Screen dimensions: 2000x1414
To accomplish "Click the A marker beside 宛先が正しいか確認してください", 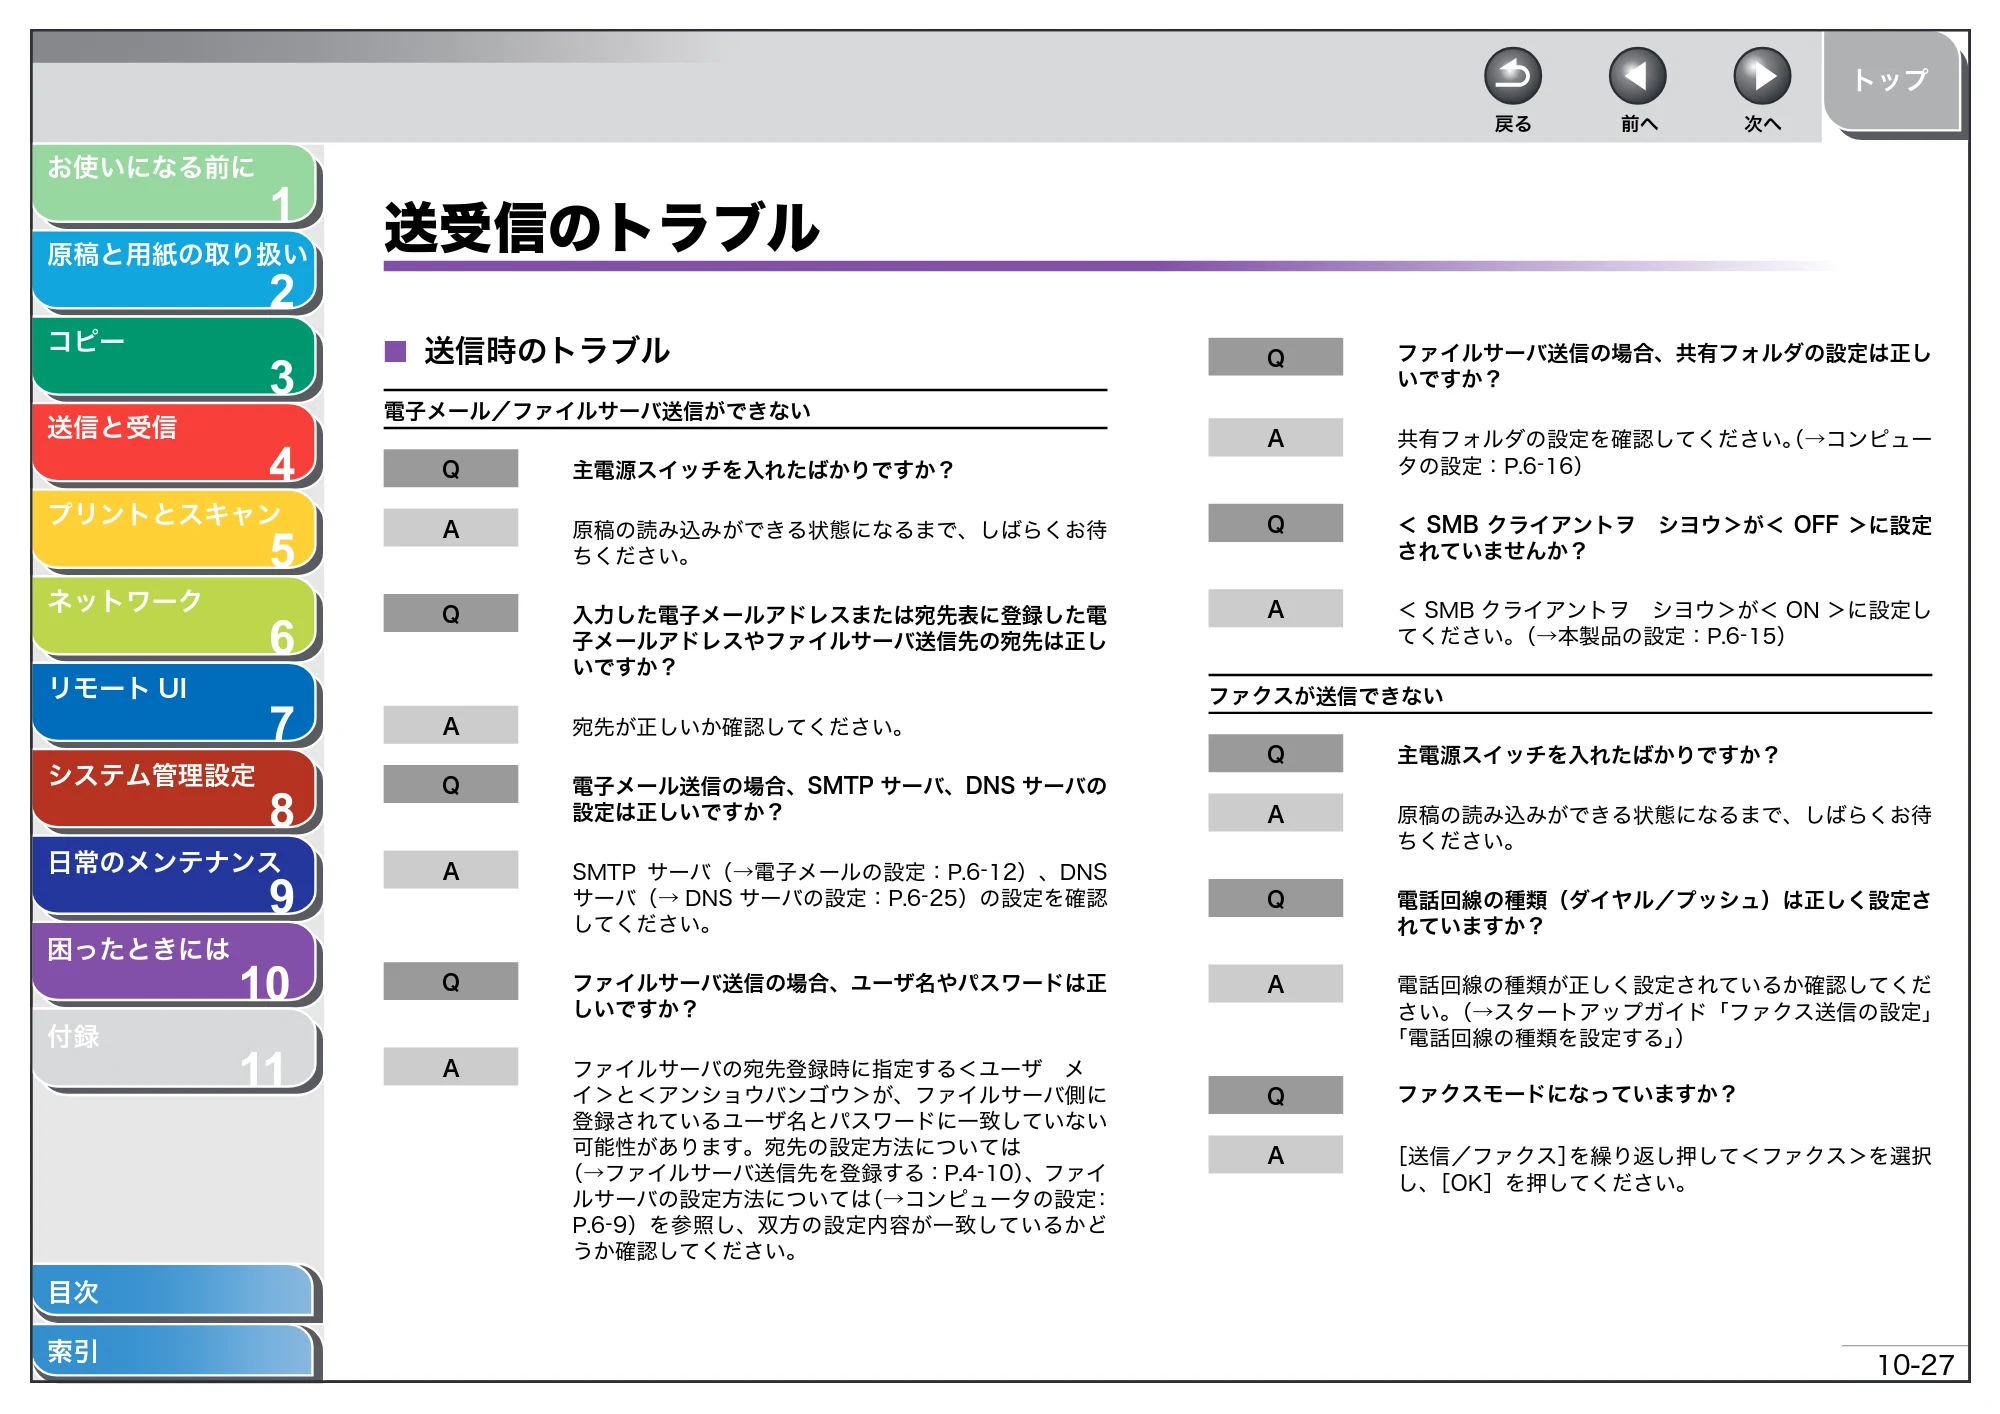I will tap(451, 726).
